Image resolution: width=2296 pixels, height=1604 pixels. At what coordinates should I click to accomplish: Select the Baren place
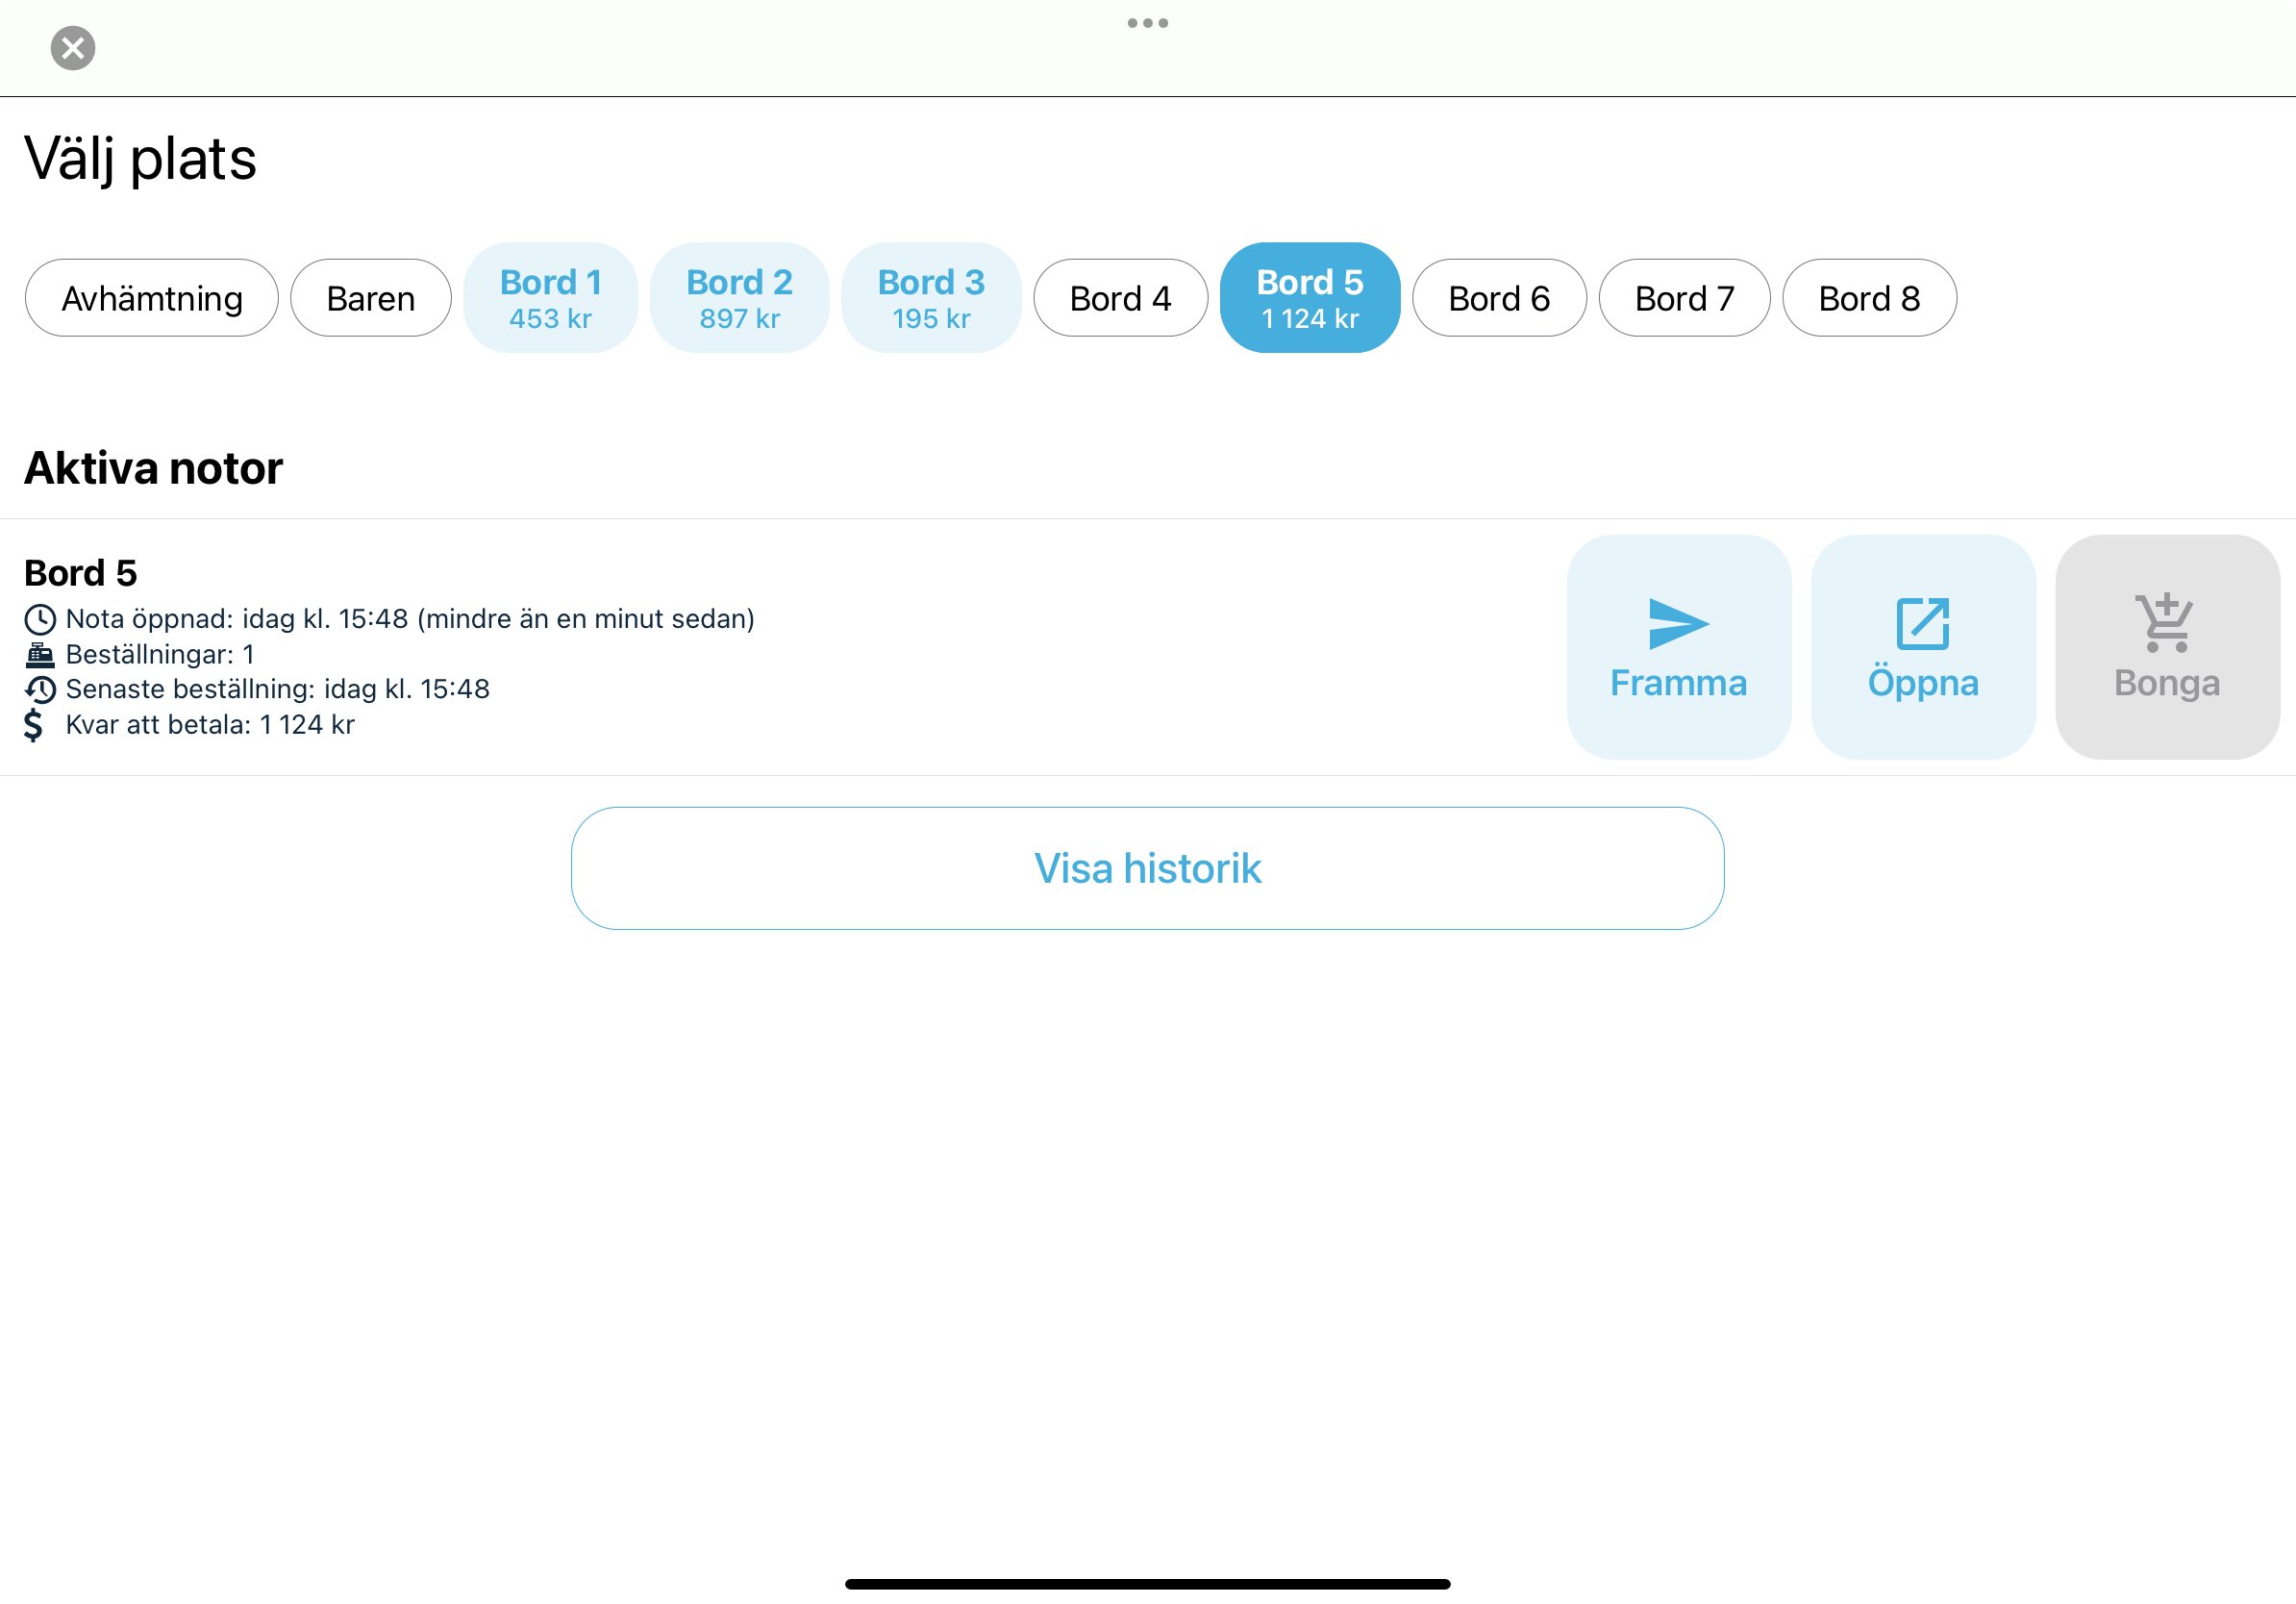[371, 298]
